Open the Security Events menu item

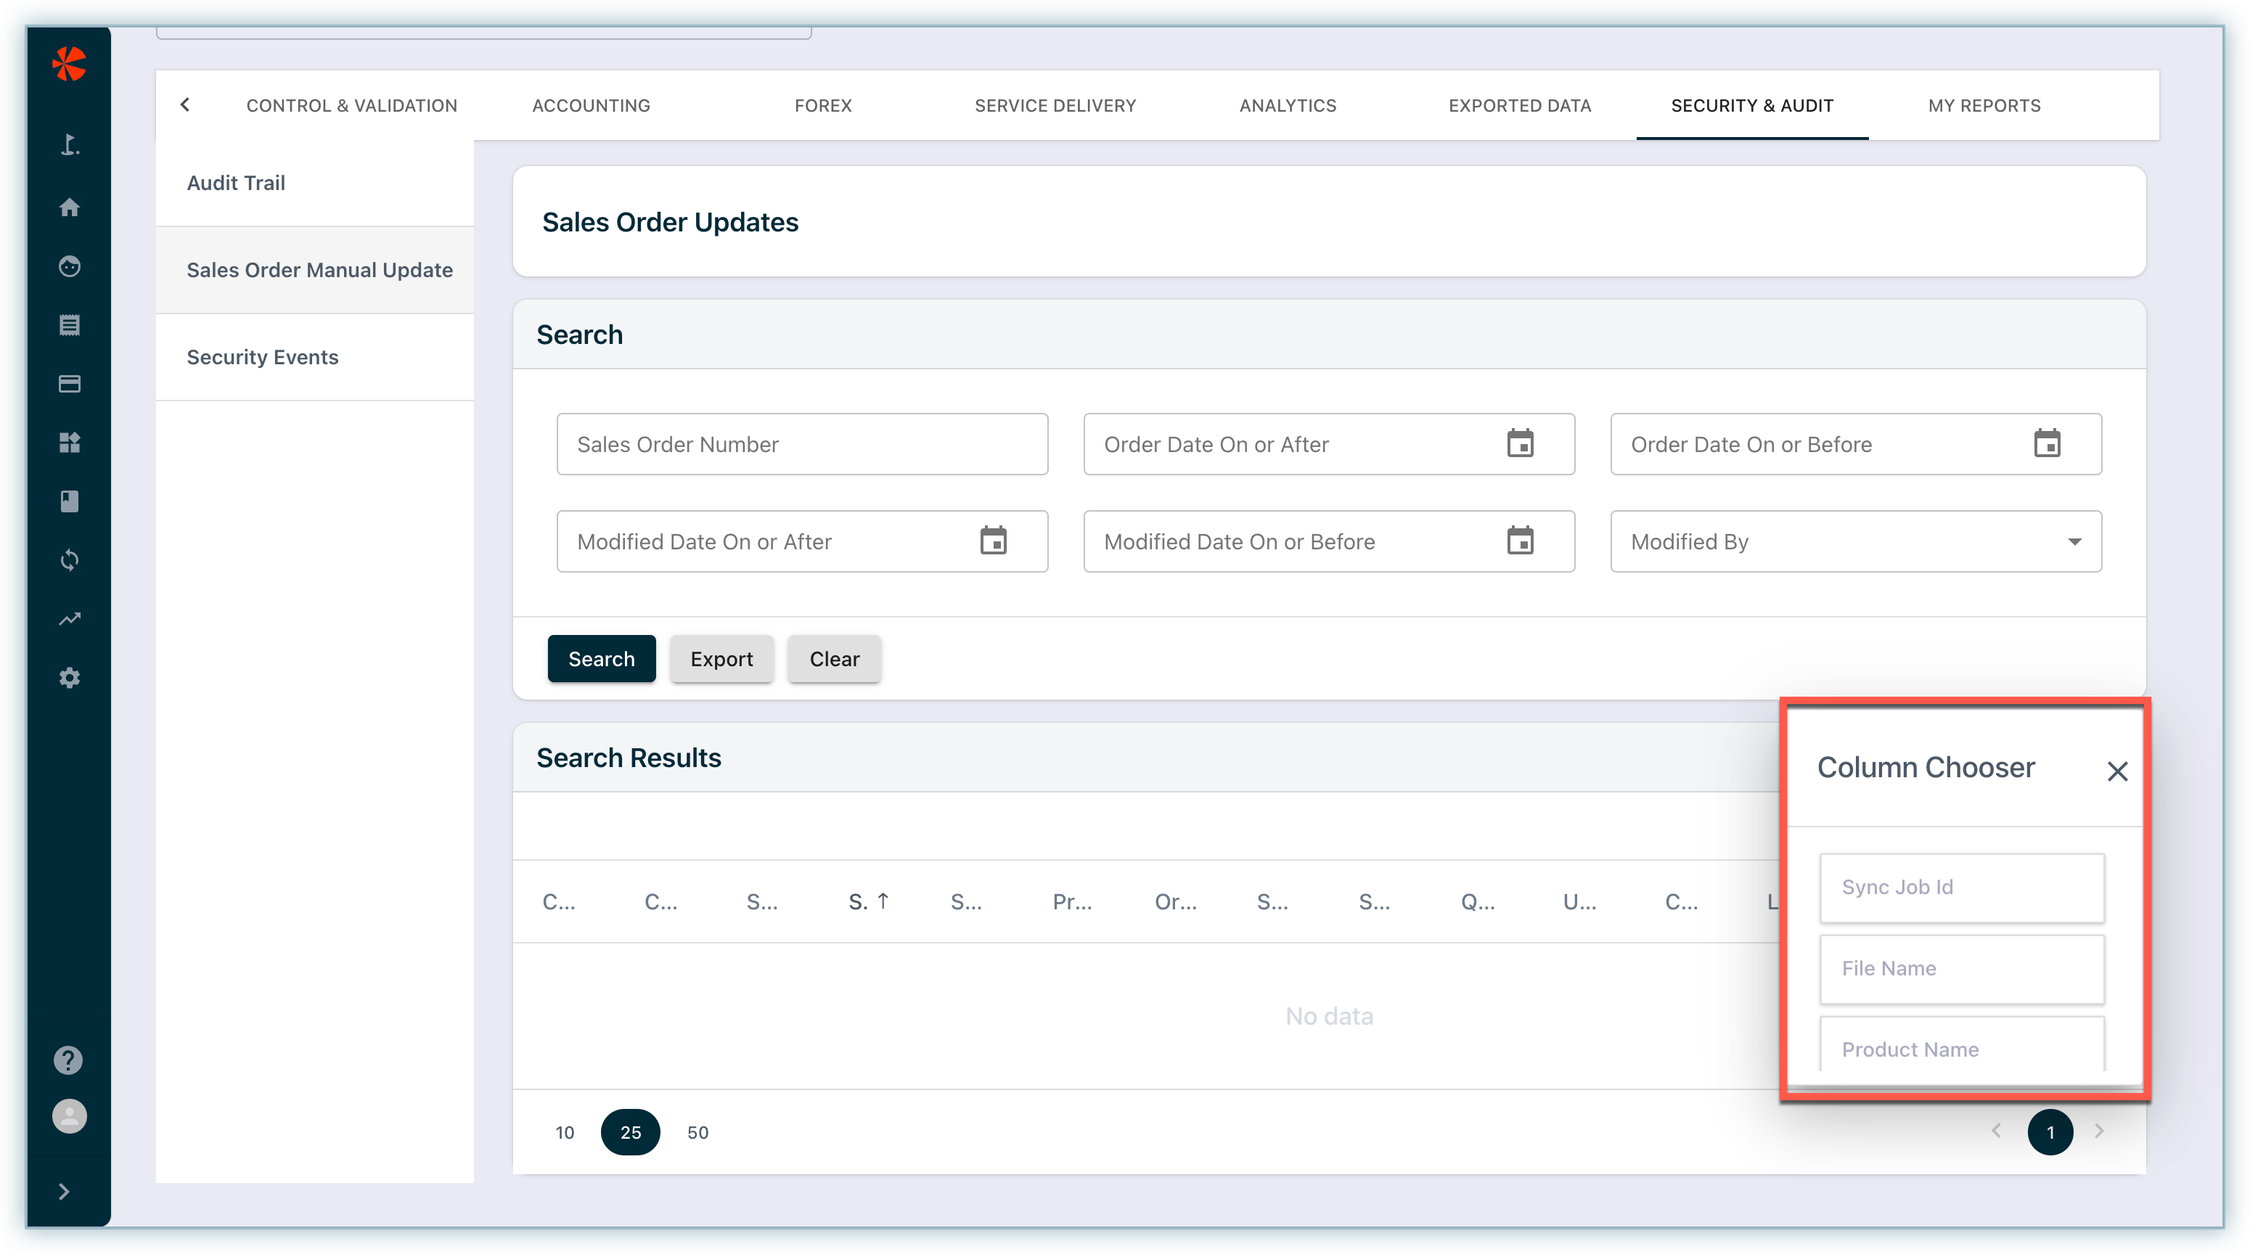tap(263, 357)
